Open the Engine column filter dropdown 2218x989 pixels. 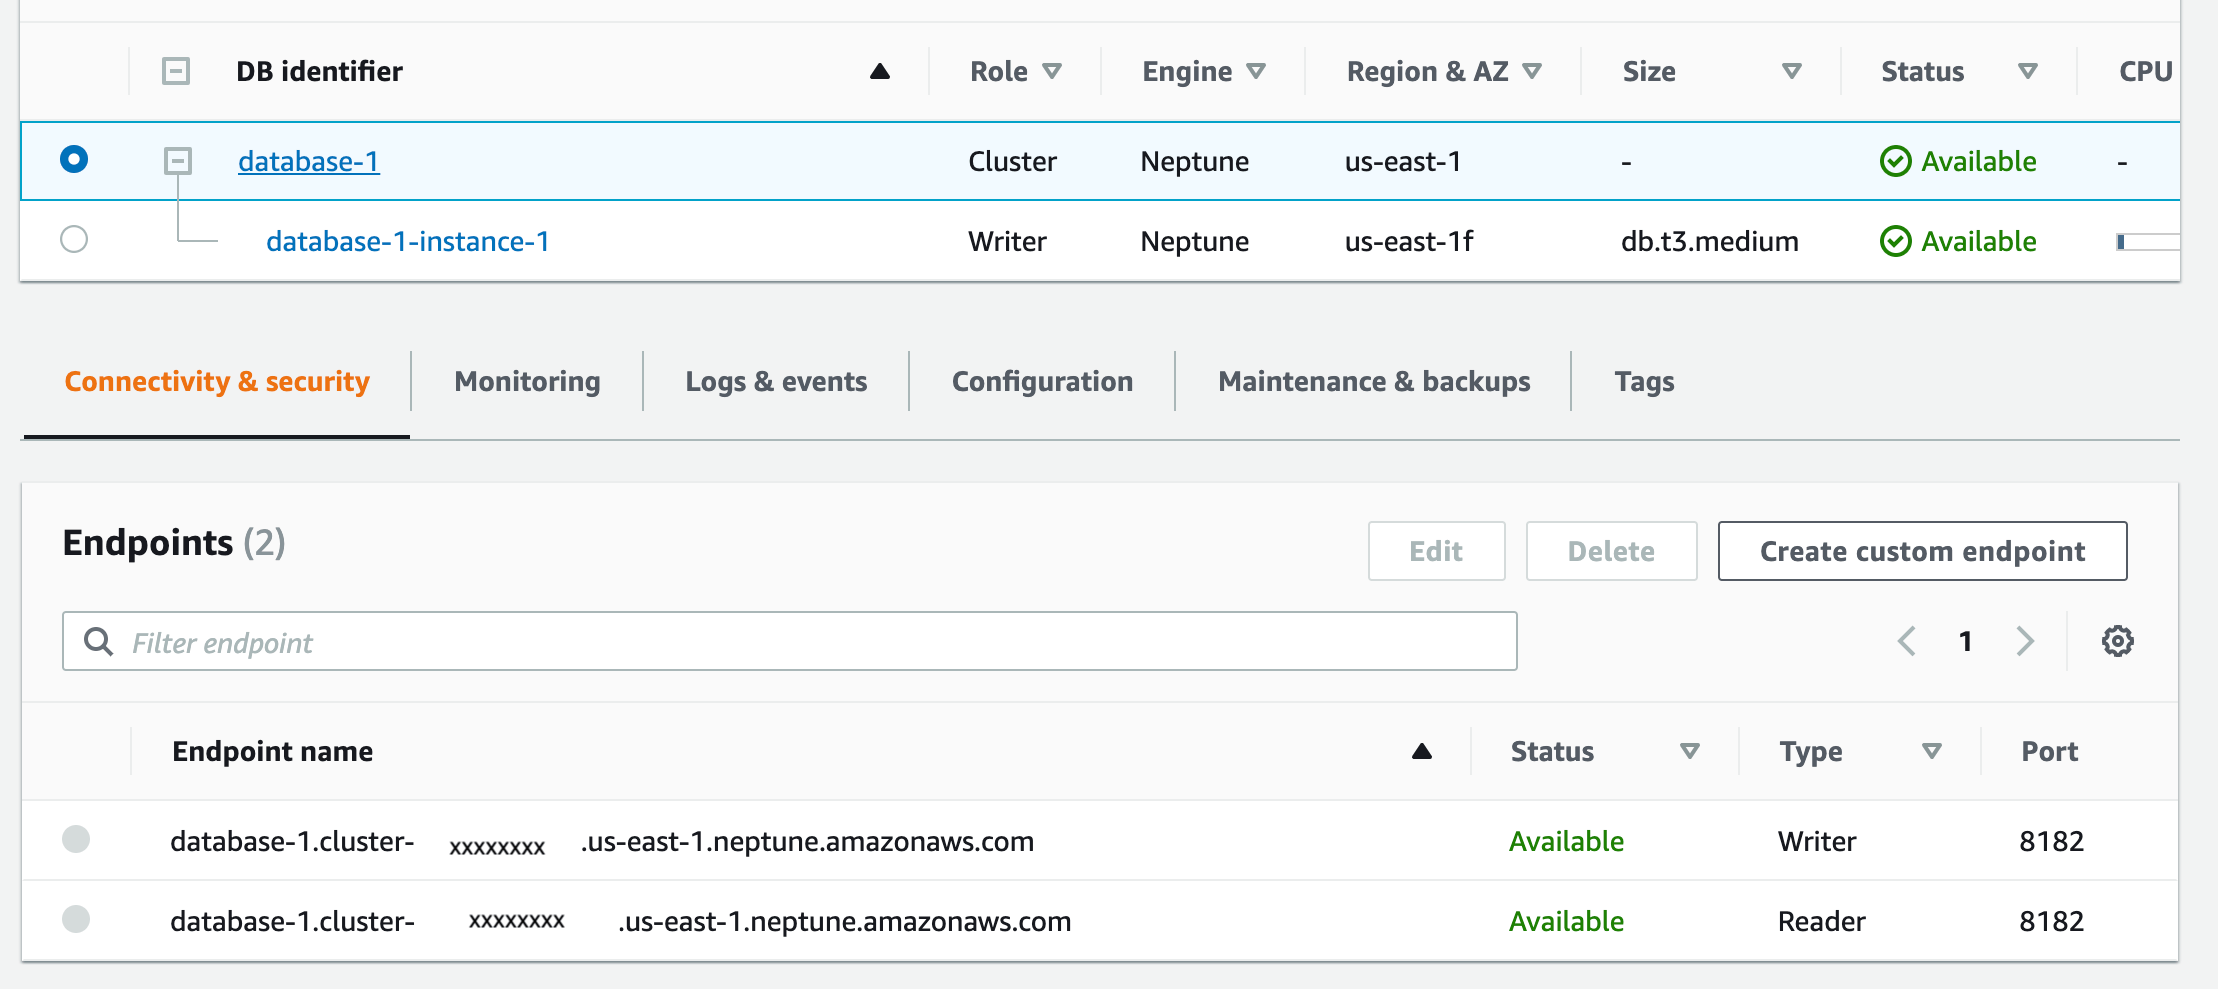coord(1257,71)
